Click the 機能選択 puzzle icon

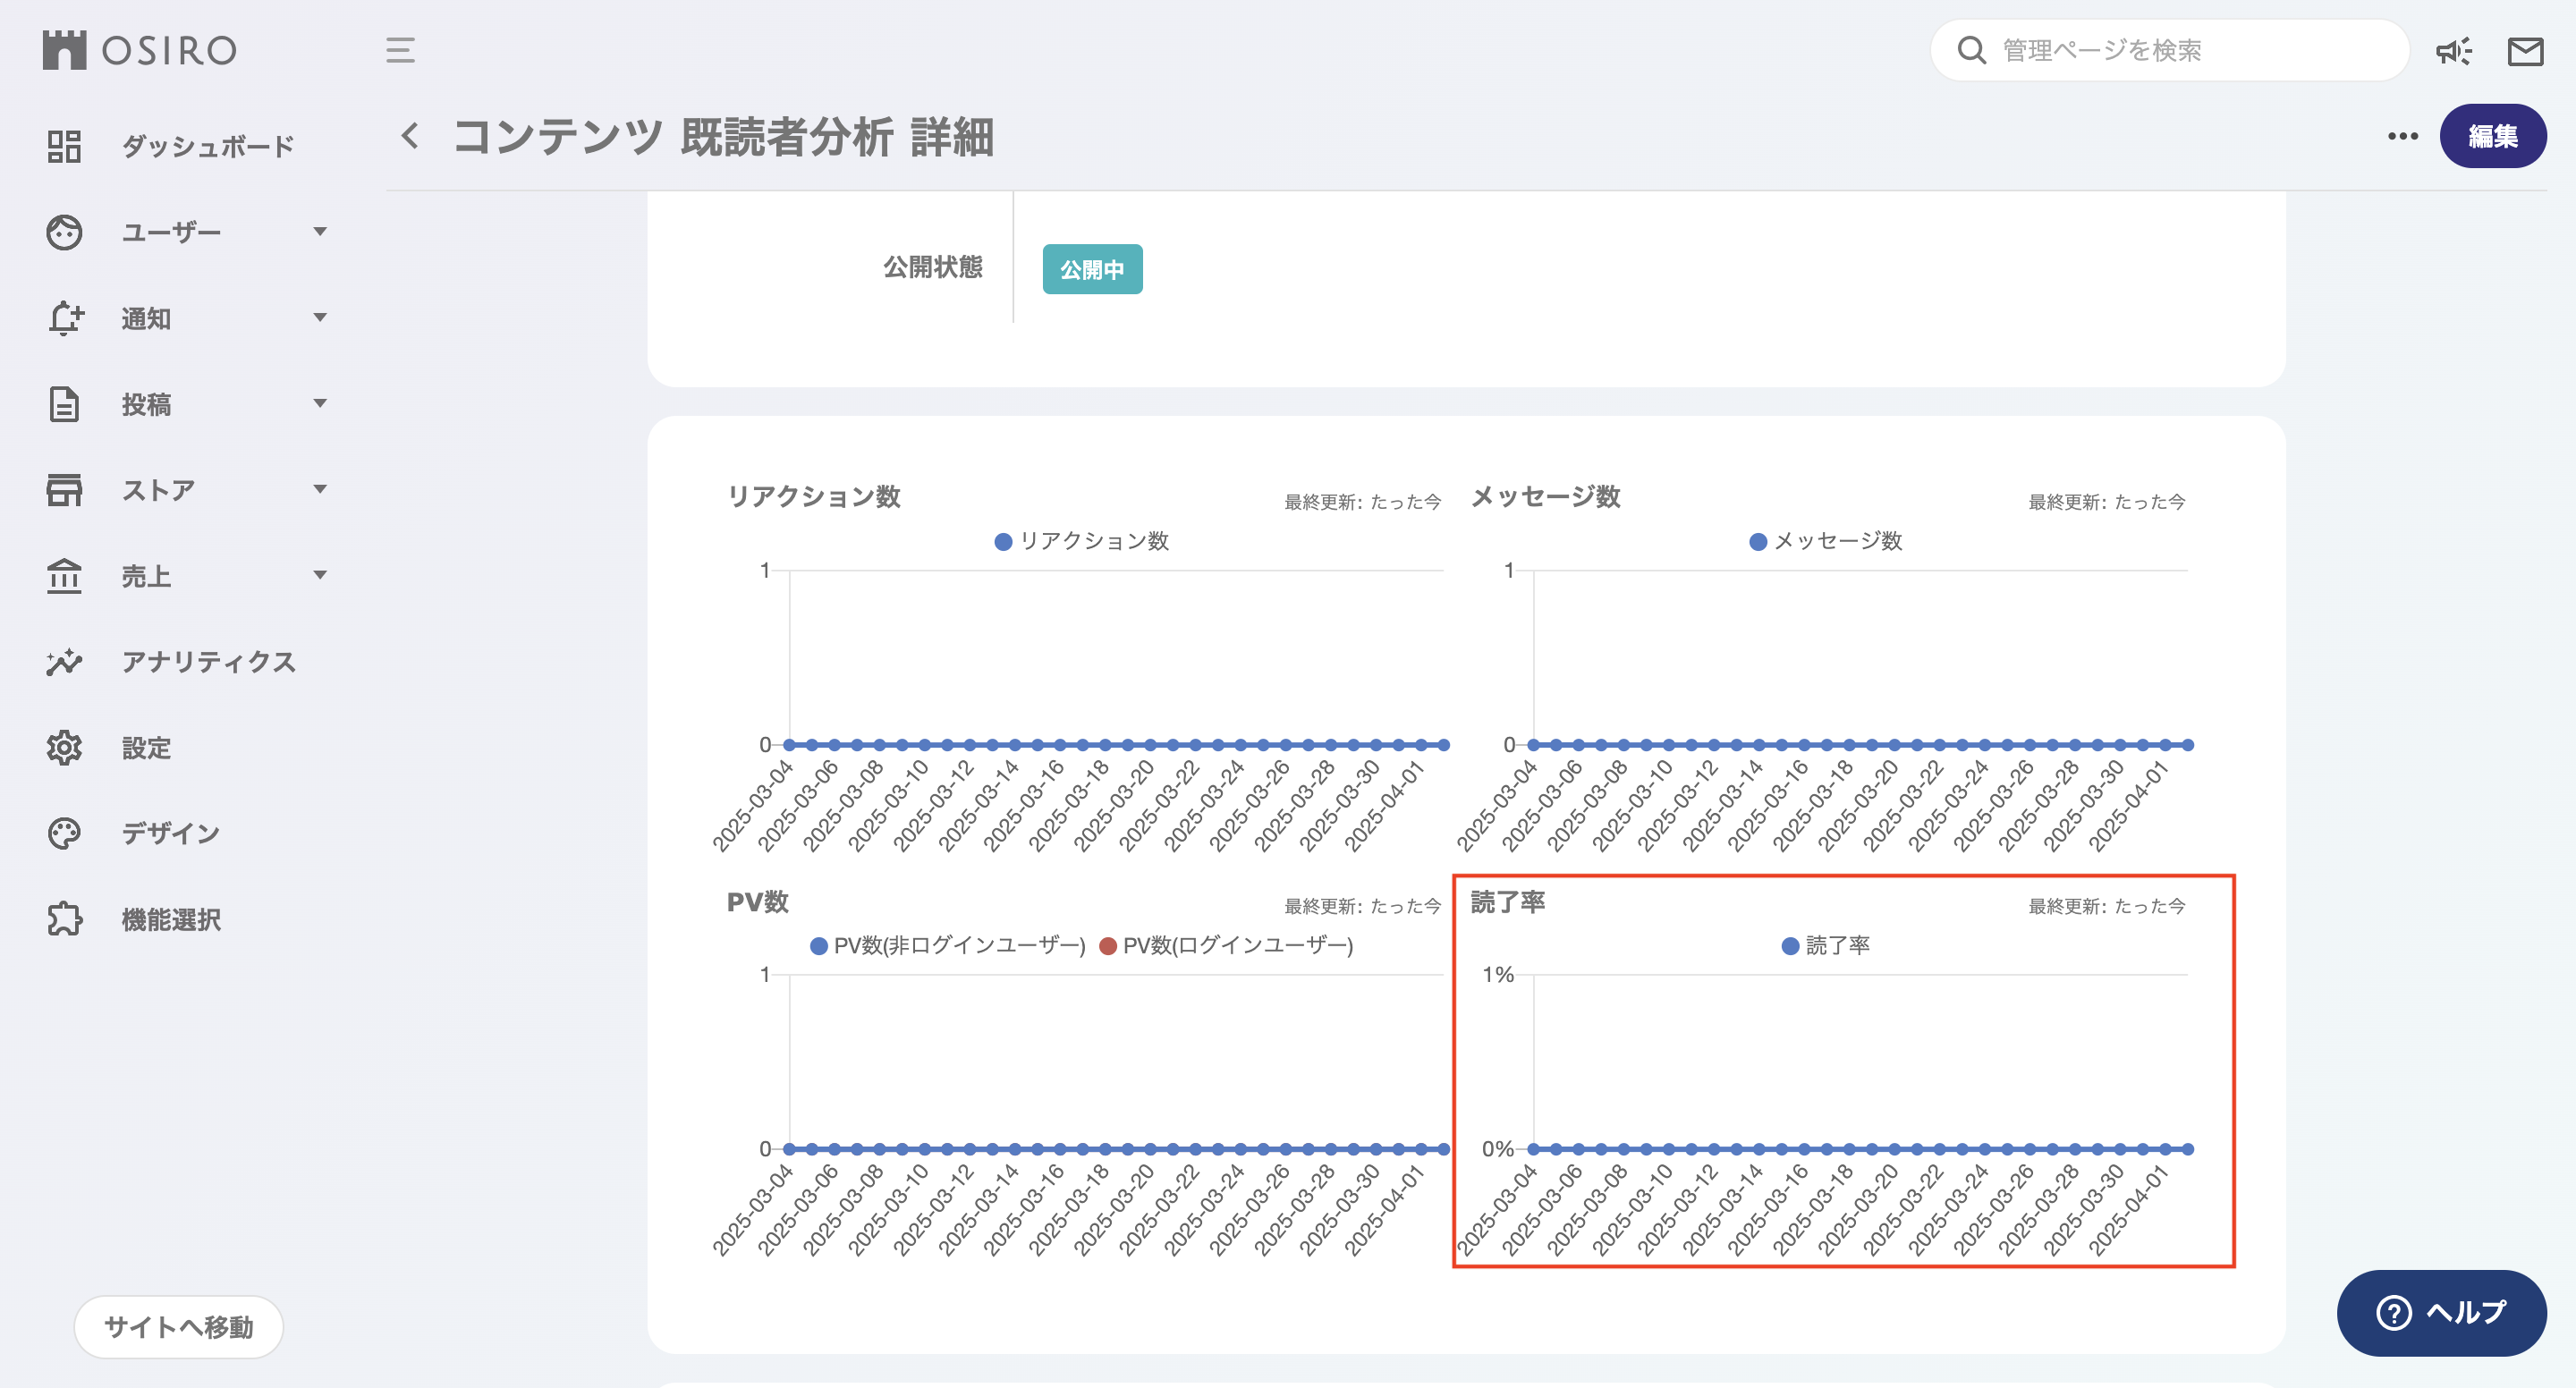(x=64, y=919)
